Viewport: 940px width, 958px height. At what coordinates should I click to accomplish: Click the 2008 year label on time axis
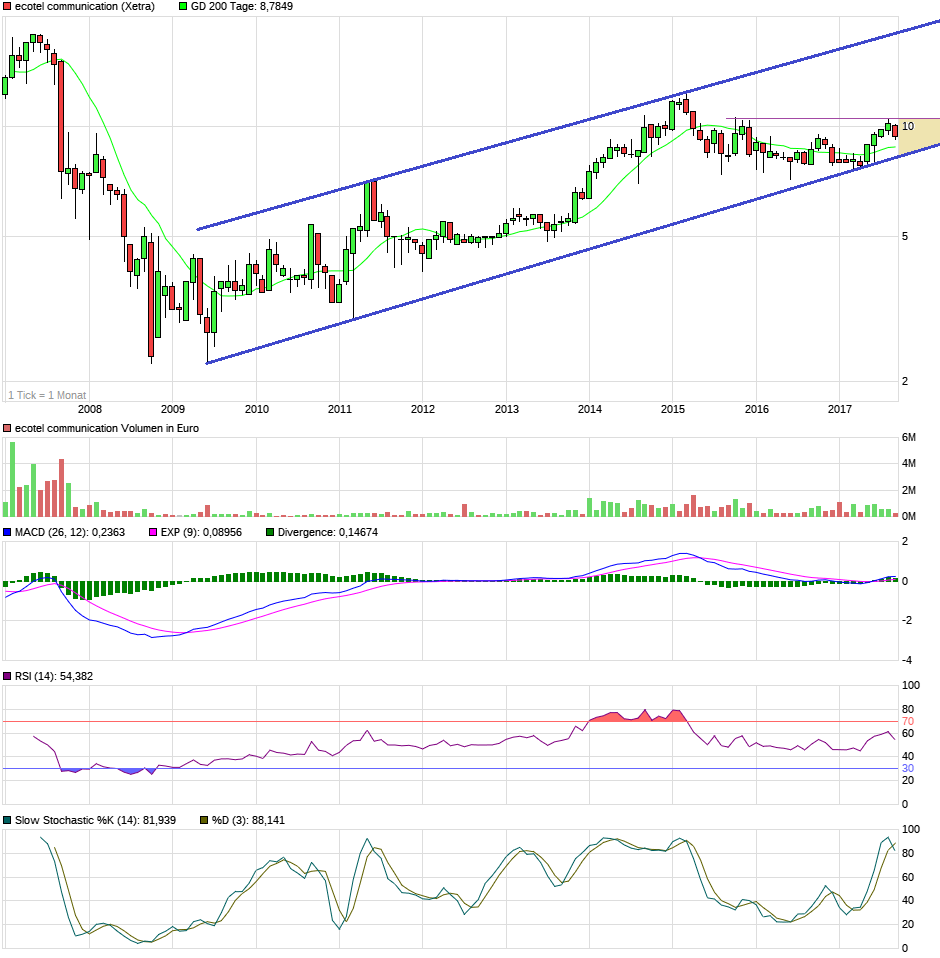[90, 409]
